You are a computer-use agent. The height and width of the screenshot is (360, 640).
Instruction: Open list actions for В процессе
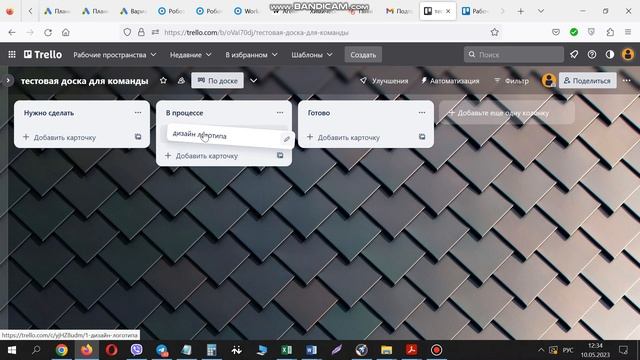pos(280,113)
